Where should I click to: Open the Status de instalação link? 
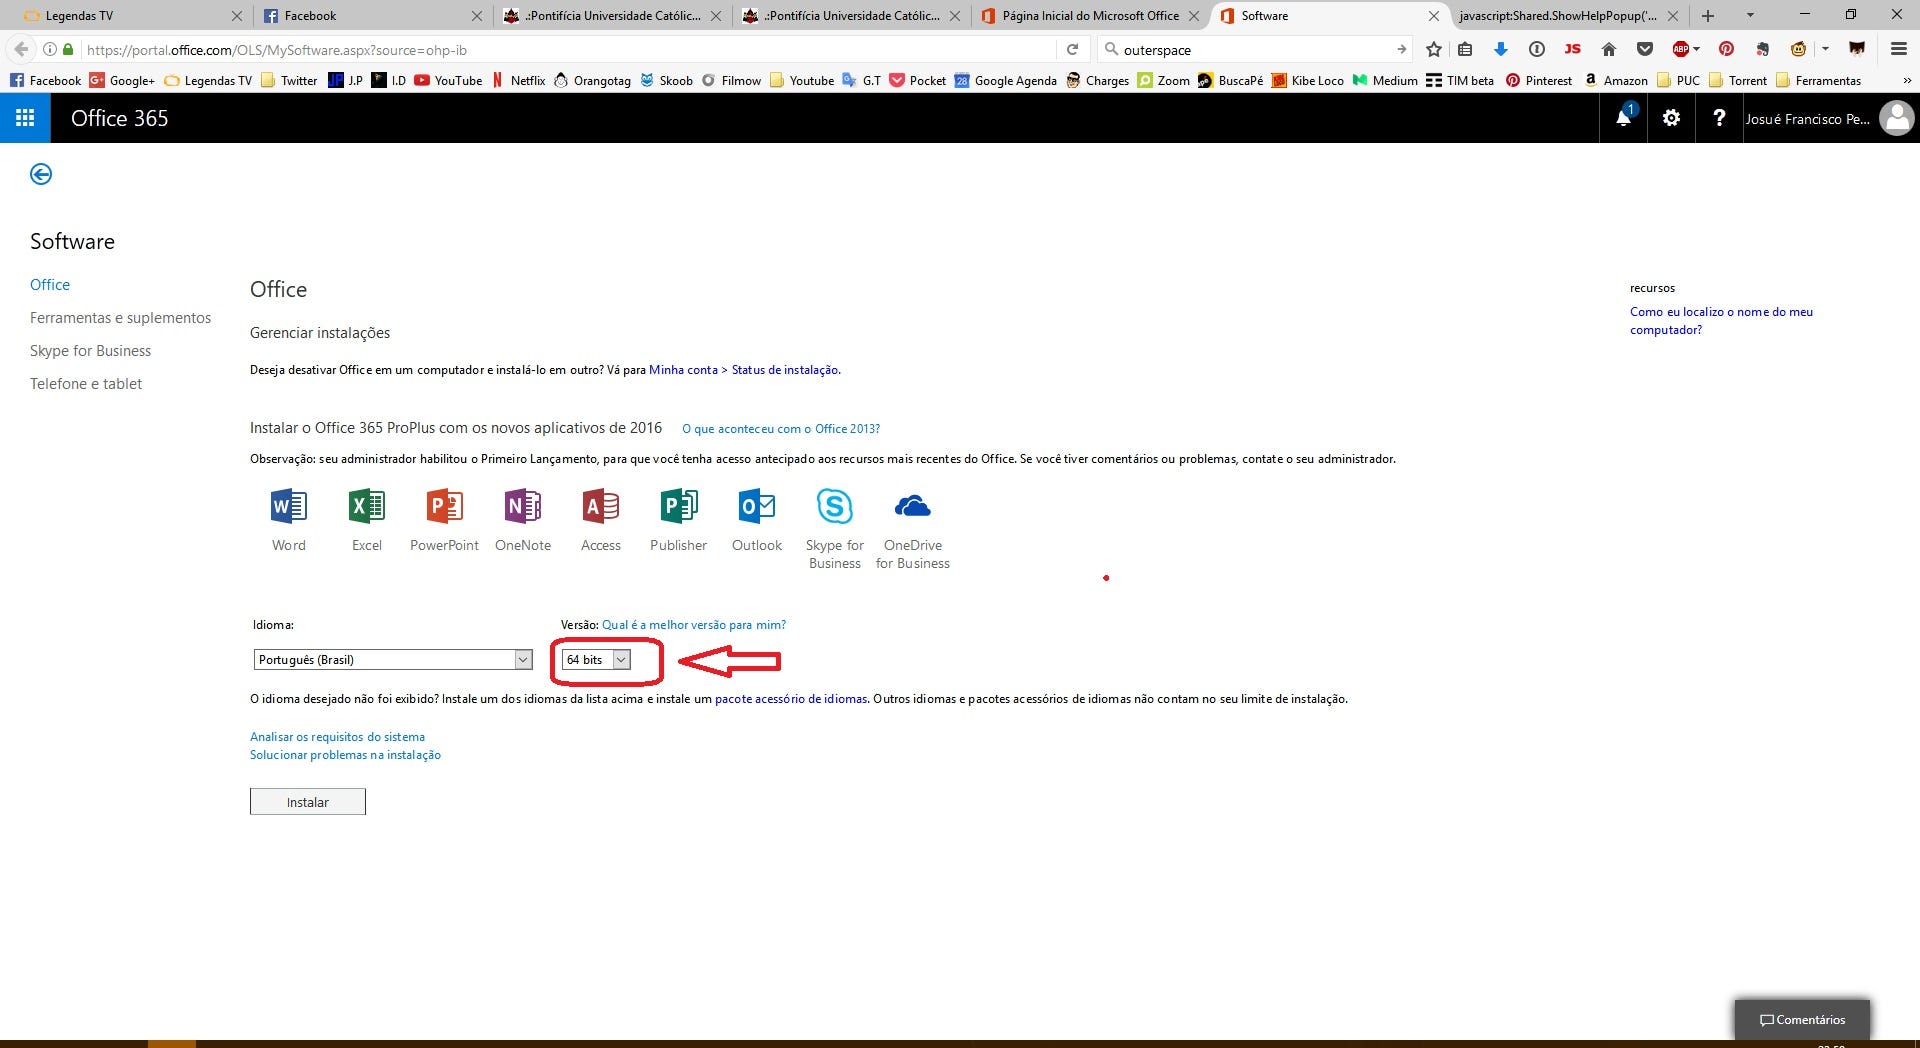tap(785, 370)
